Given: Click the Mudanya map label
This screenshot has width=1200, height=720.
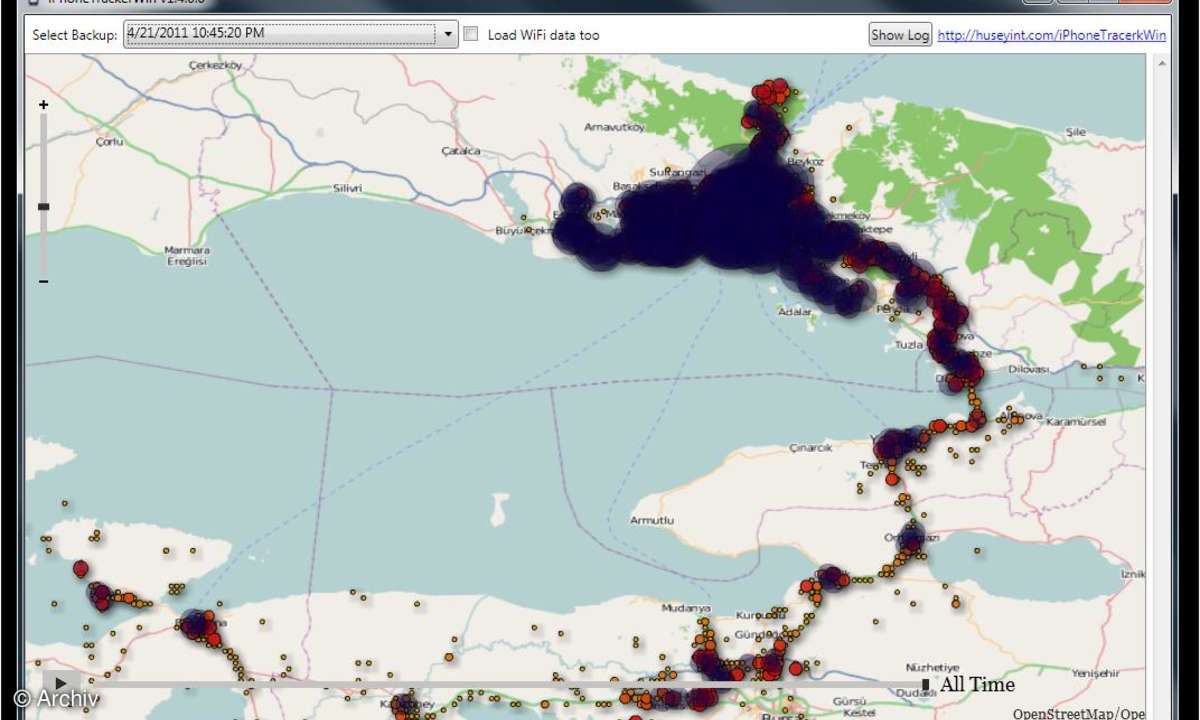Looking at the screenshot, I should (x=687, y=608).
